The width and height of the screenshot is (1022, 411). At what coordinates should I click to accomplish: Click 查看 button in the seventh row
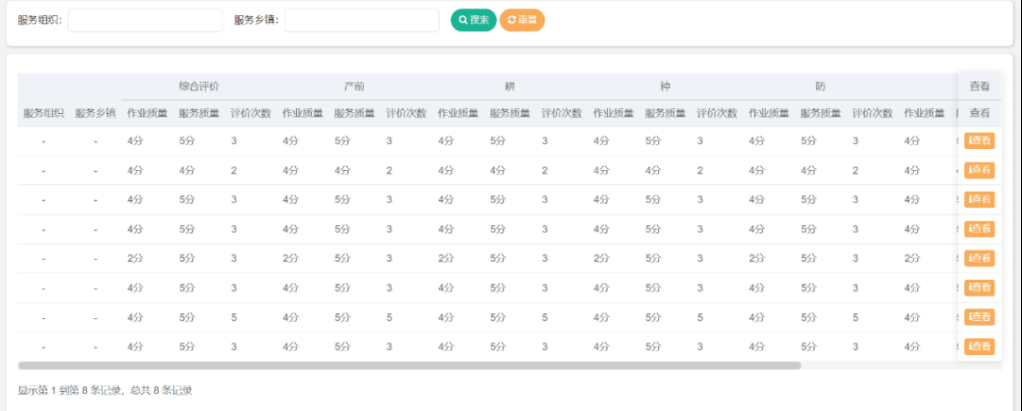click(x=979, y=317)
